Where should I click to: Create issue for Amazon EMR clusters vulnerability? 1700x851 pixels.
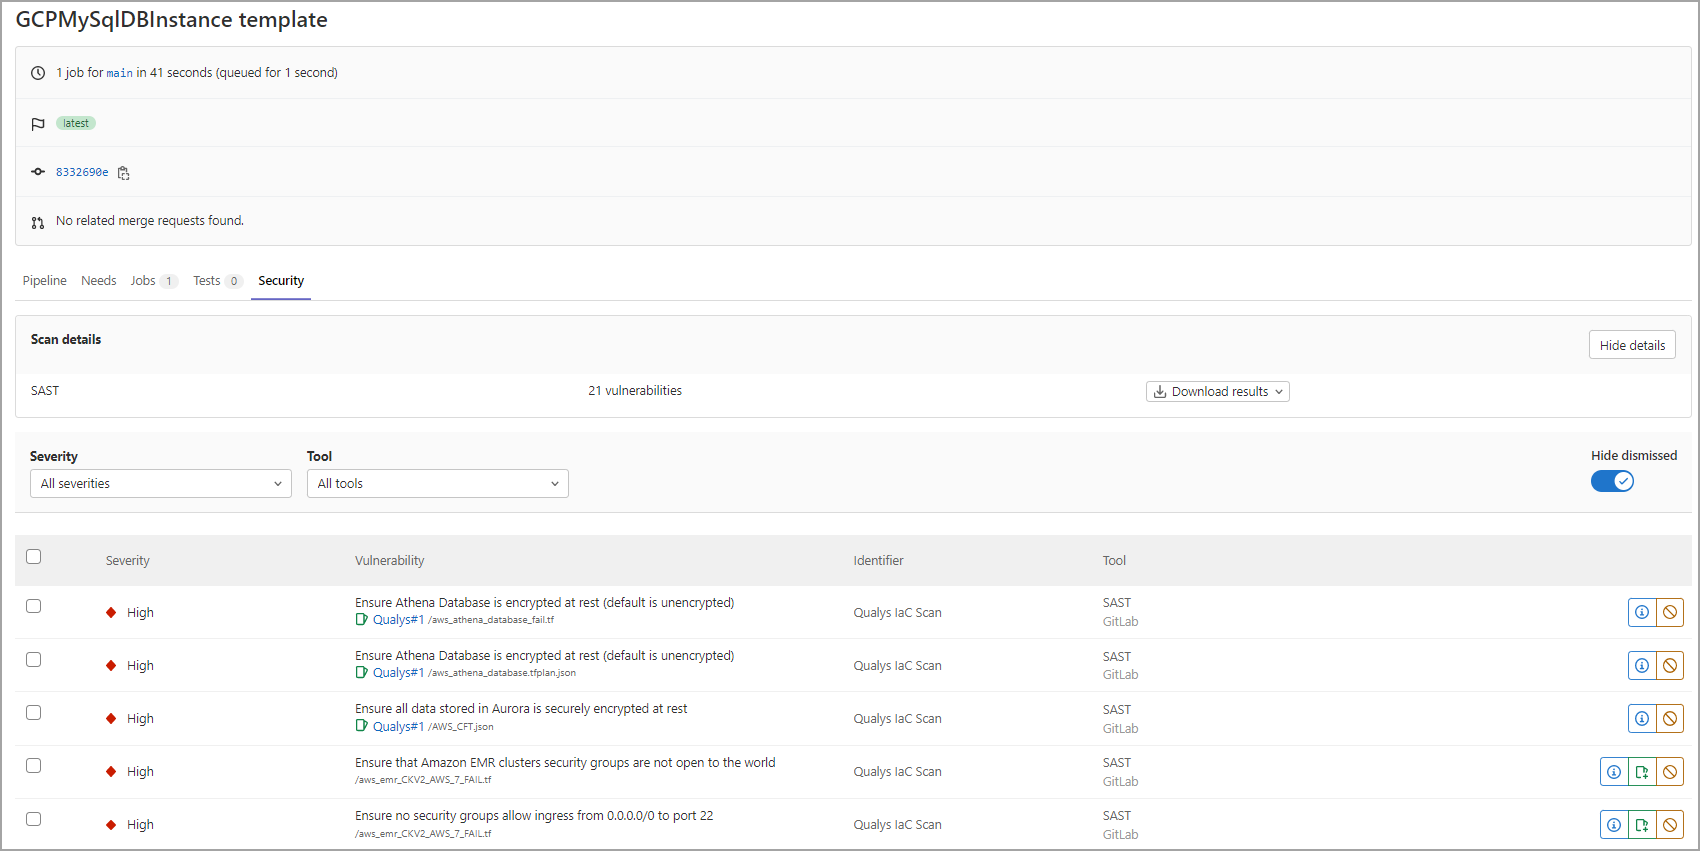pyautogui.click(x=1642, y=771)
